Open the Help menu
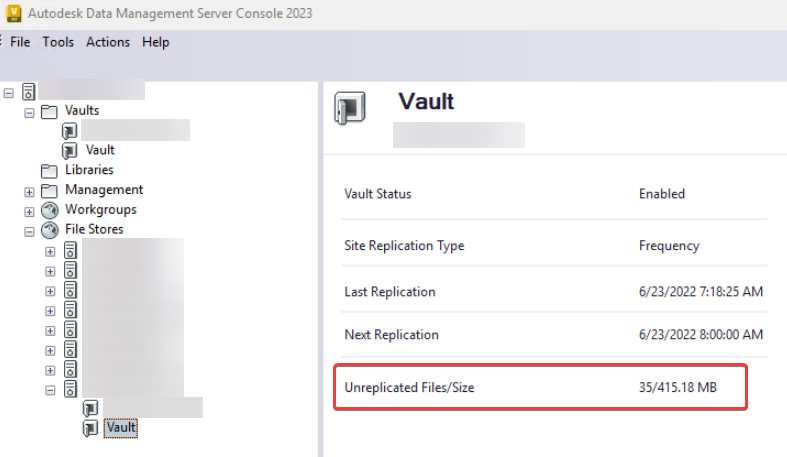The height and width of the screenshot is (457, 787). point(155,42)
